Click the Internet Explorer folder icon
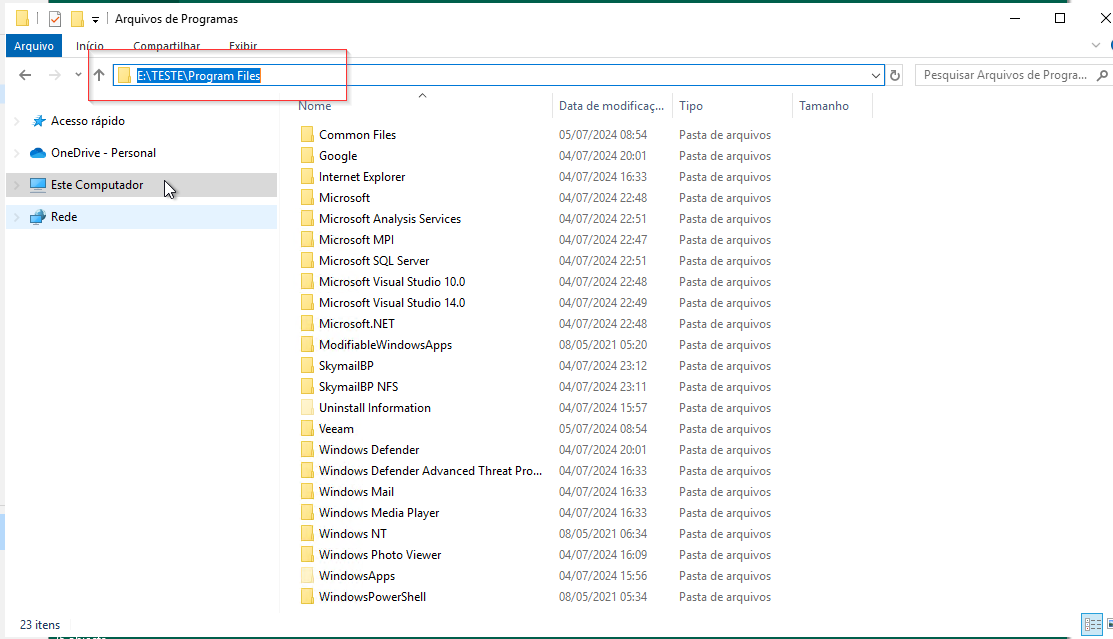Viewport: 1113px width, 639px height. [x=307, y=176]
